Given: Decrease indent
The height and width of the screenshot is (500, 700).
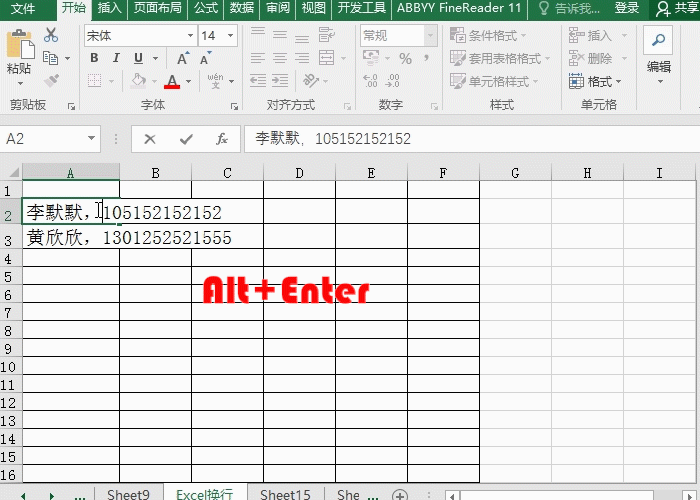Looking at the screenshot, I should pyautogui.click(x=258, y=81).
